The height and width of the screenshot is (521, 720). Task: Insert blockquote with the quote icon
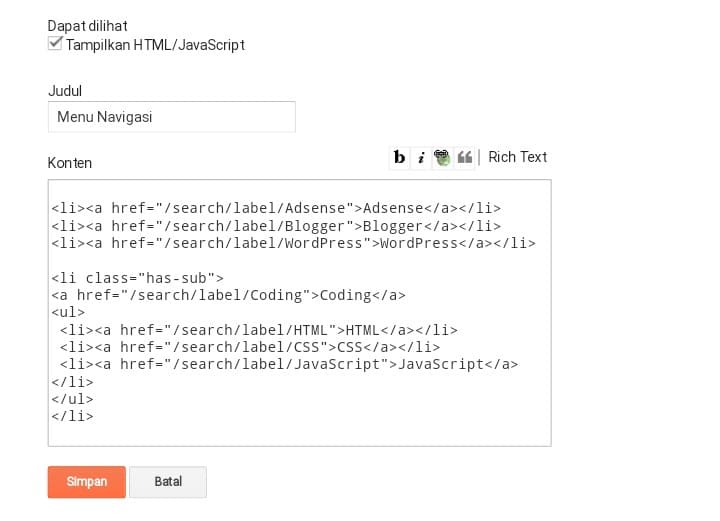465,157
